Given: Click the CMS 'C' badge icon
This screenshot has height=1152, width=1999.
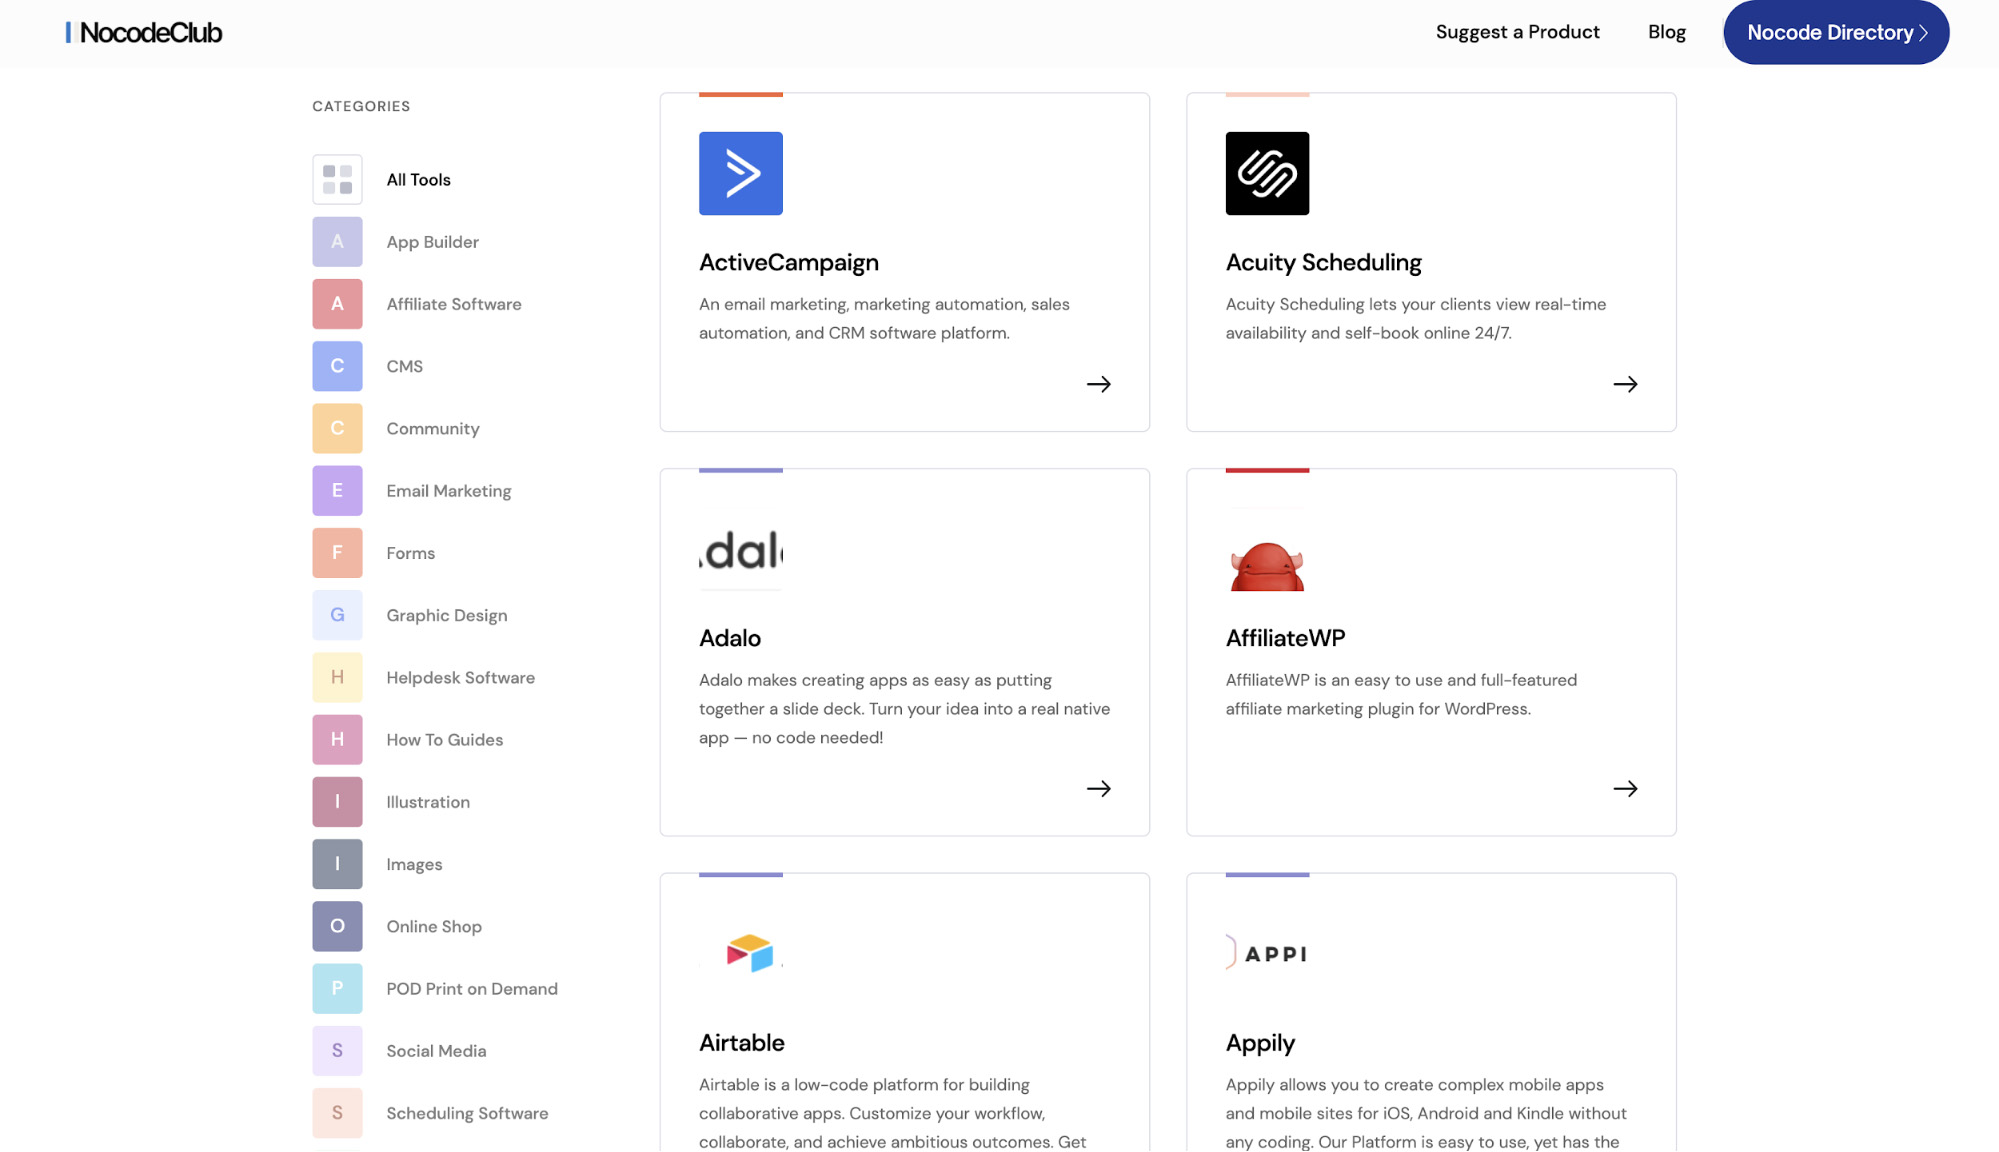Looking at the screenshot, I should coord(337,366).
